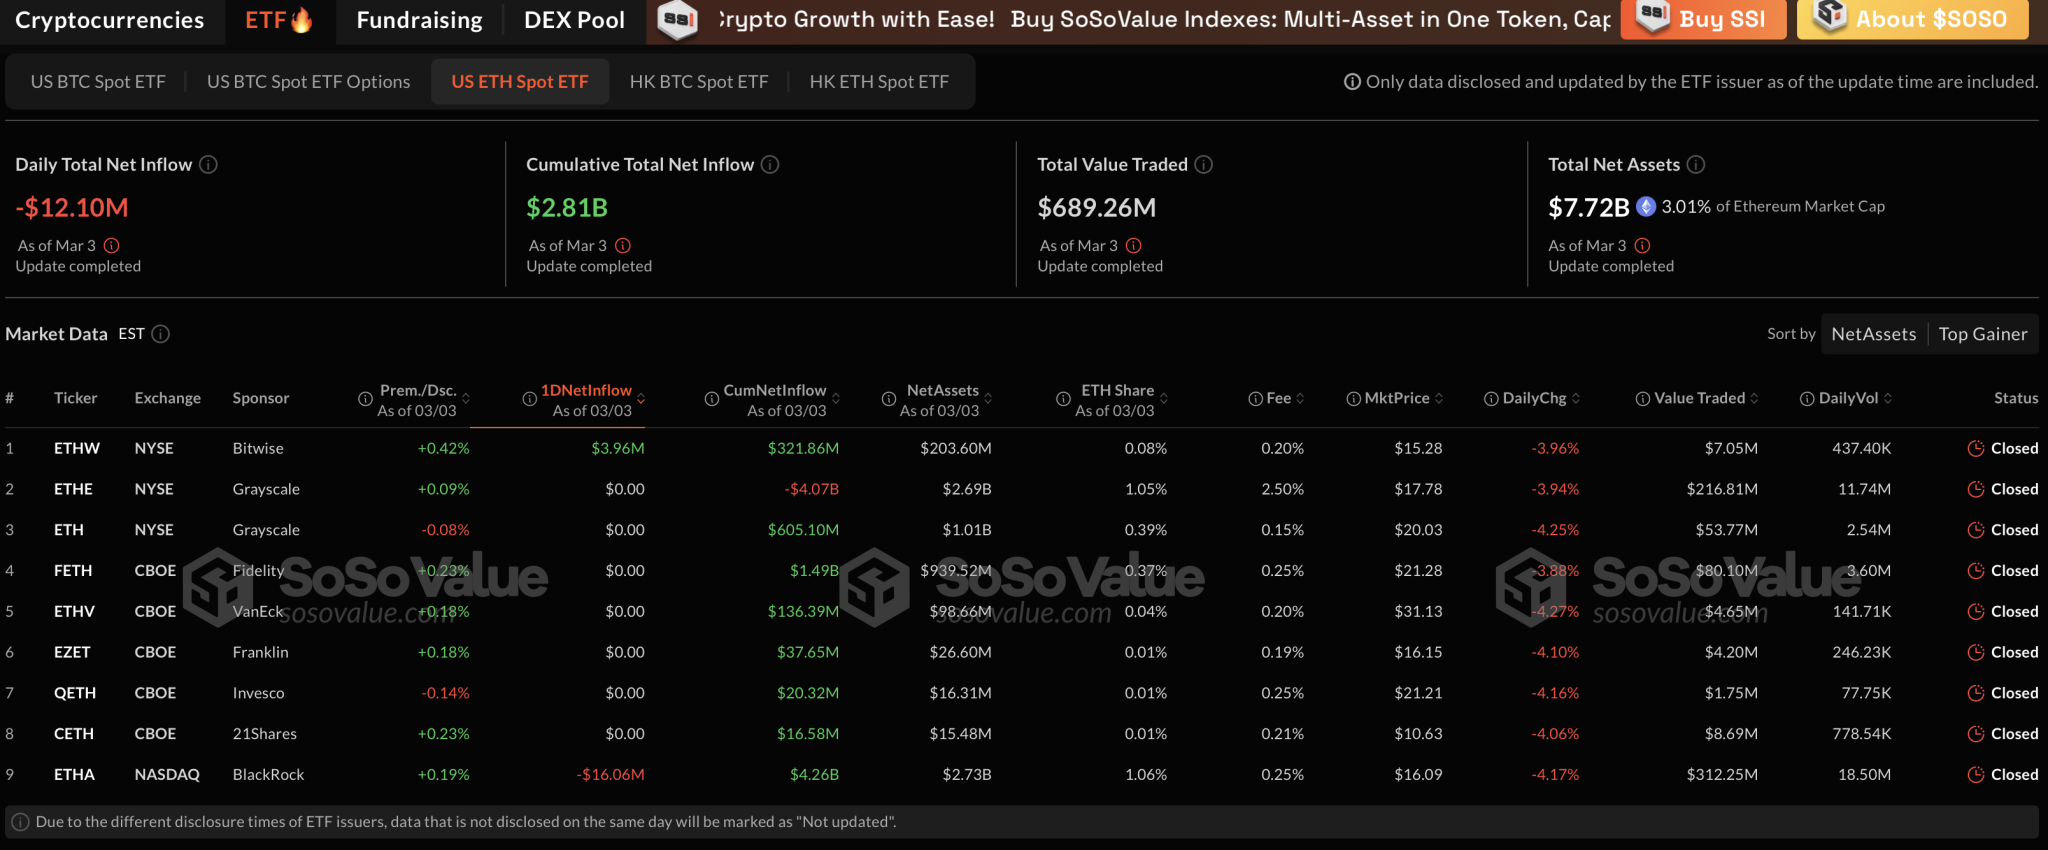
Task: Sort by NetAssets toggle option
Action: tap(1873, 334)
